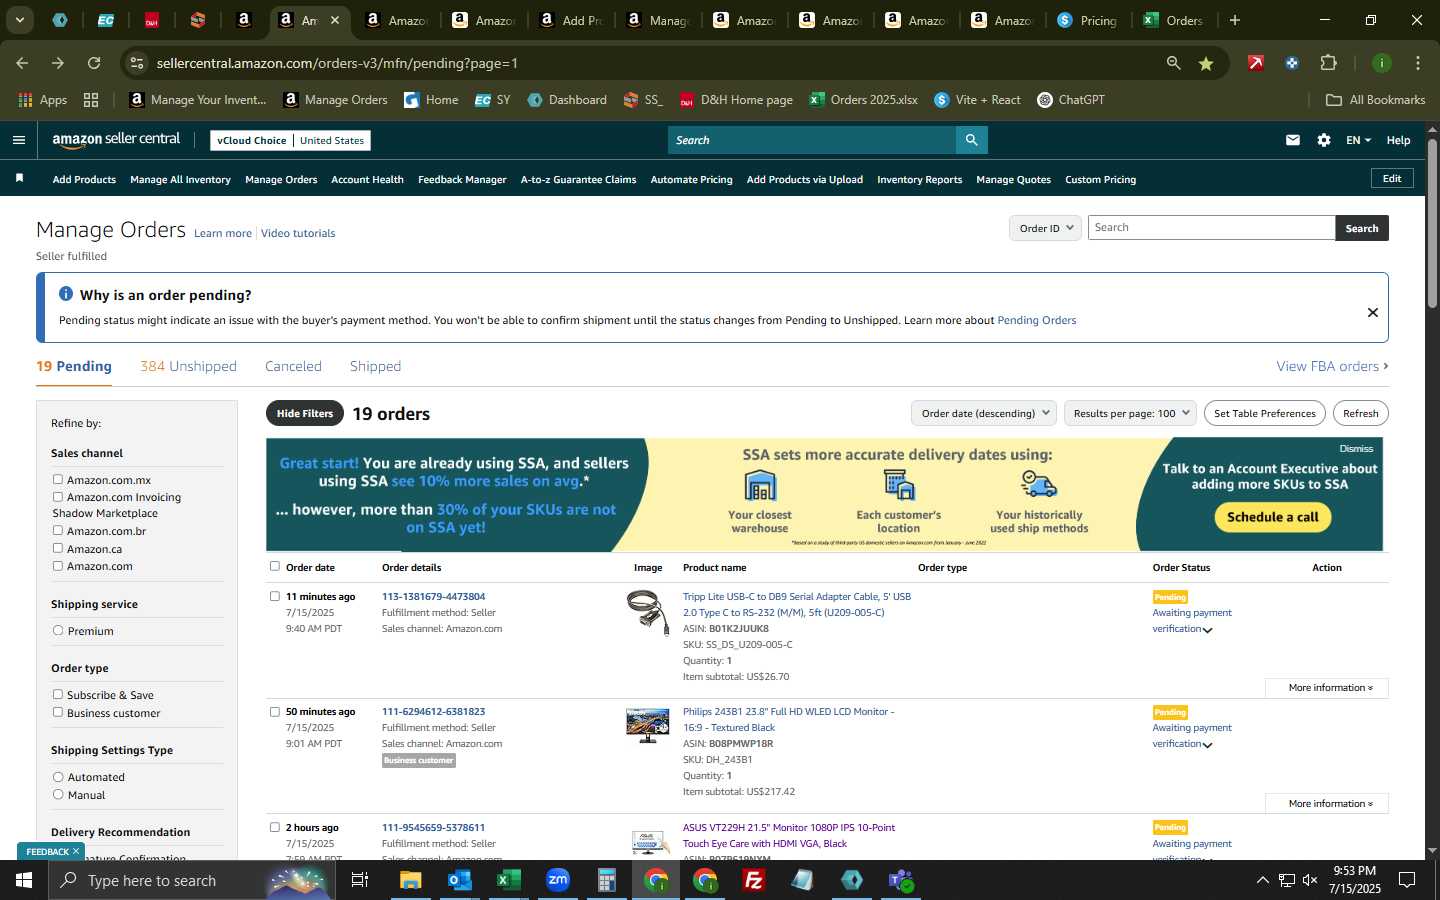Viewport: 1440px width, 900px height.
Task: Open the Seller Central hamburger menu
Action: click(x=18, y=140)
